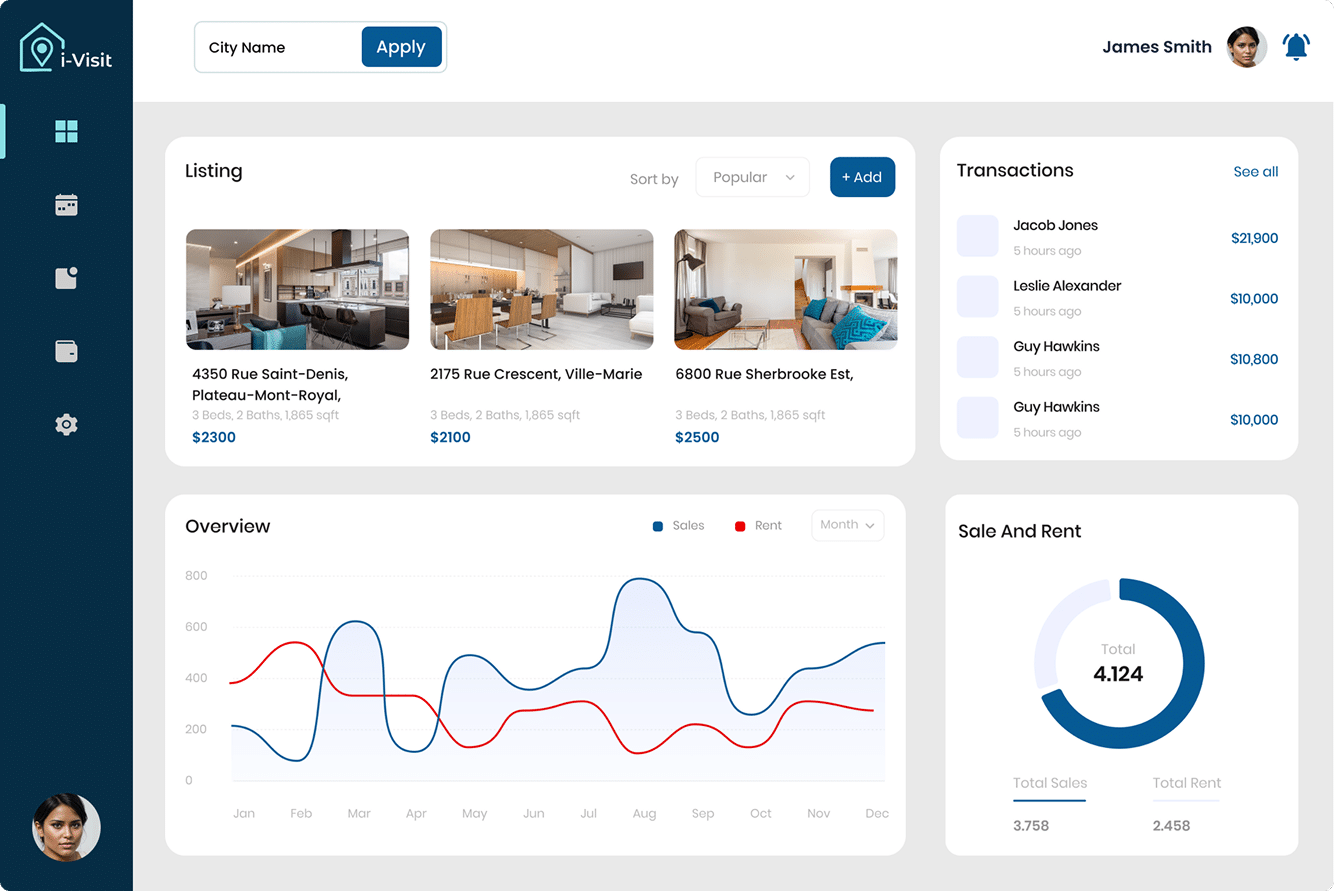This screenshot has height=891, width=1334.
Task: Click the Leslie Alexander transaction name
Action: coord(1067,286)
